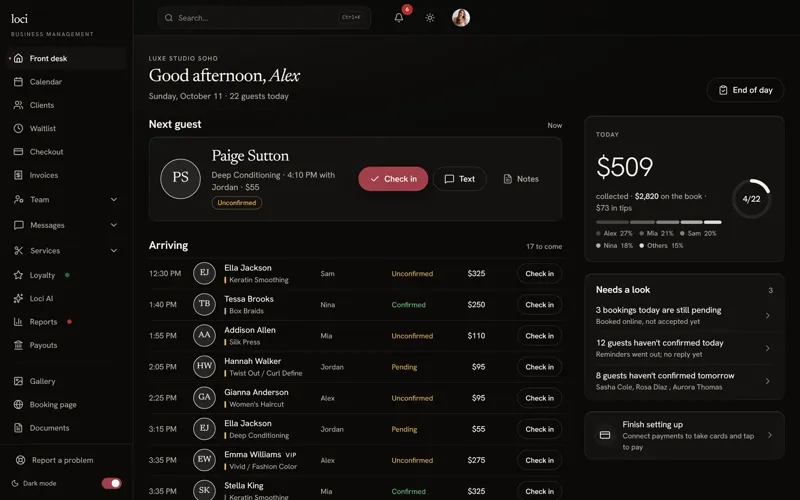The height and width of the screenshot is (500, 800).
Task: Click the staff revenue share progress bar
Action: (659, 222)
